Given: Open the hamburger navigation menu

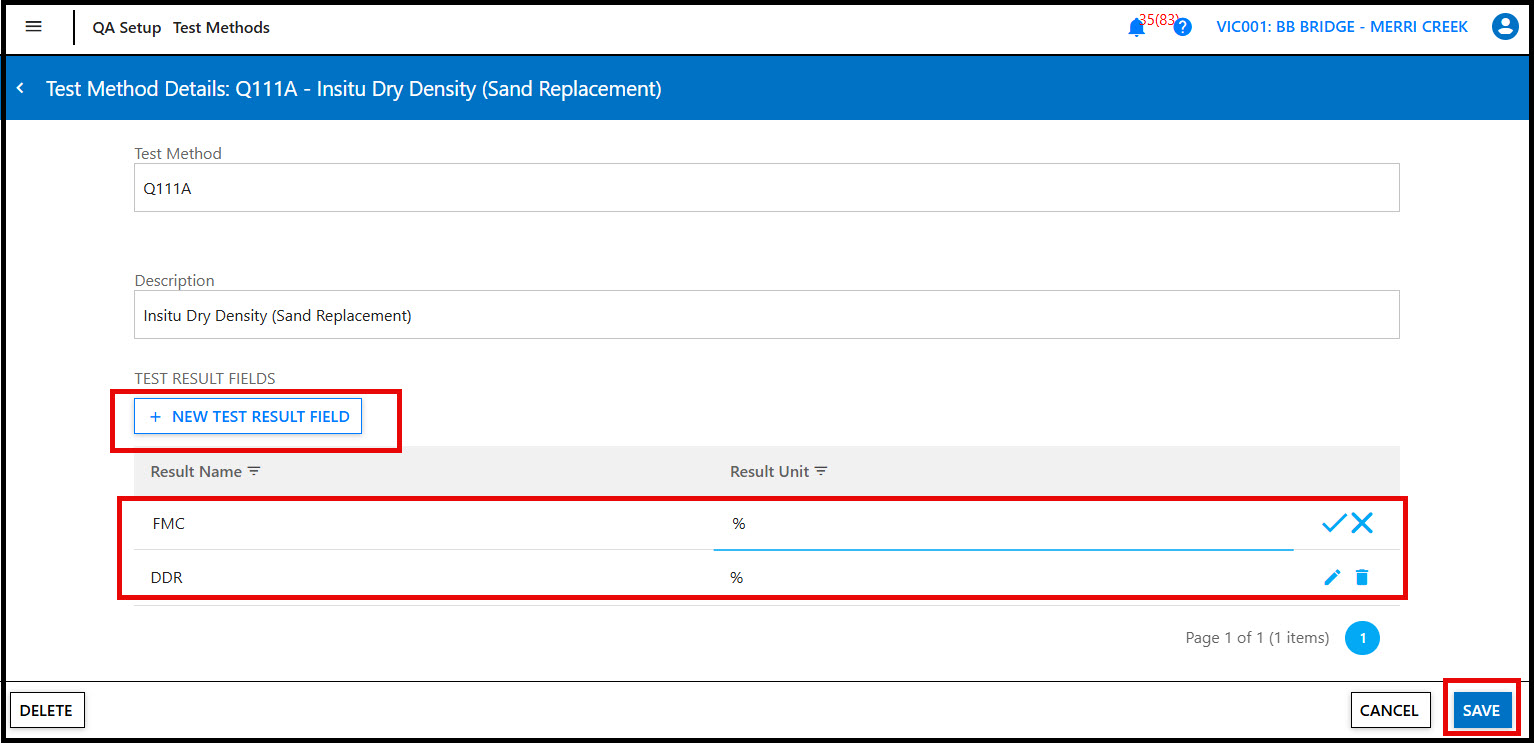Looking at the screenshot, I should coord(33,27).
